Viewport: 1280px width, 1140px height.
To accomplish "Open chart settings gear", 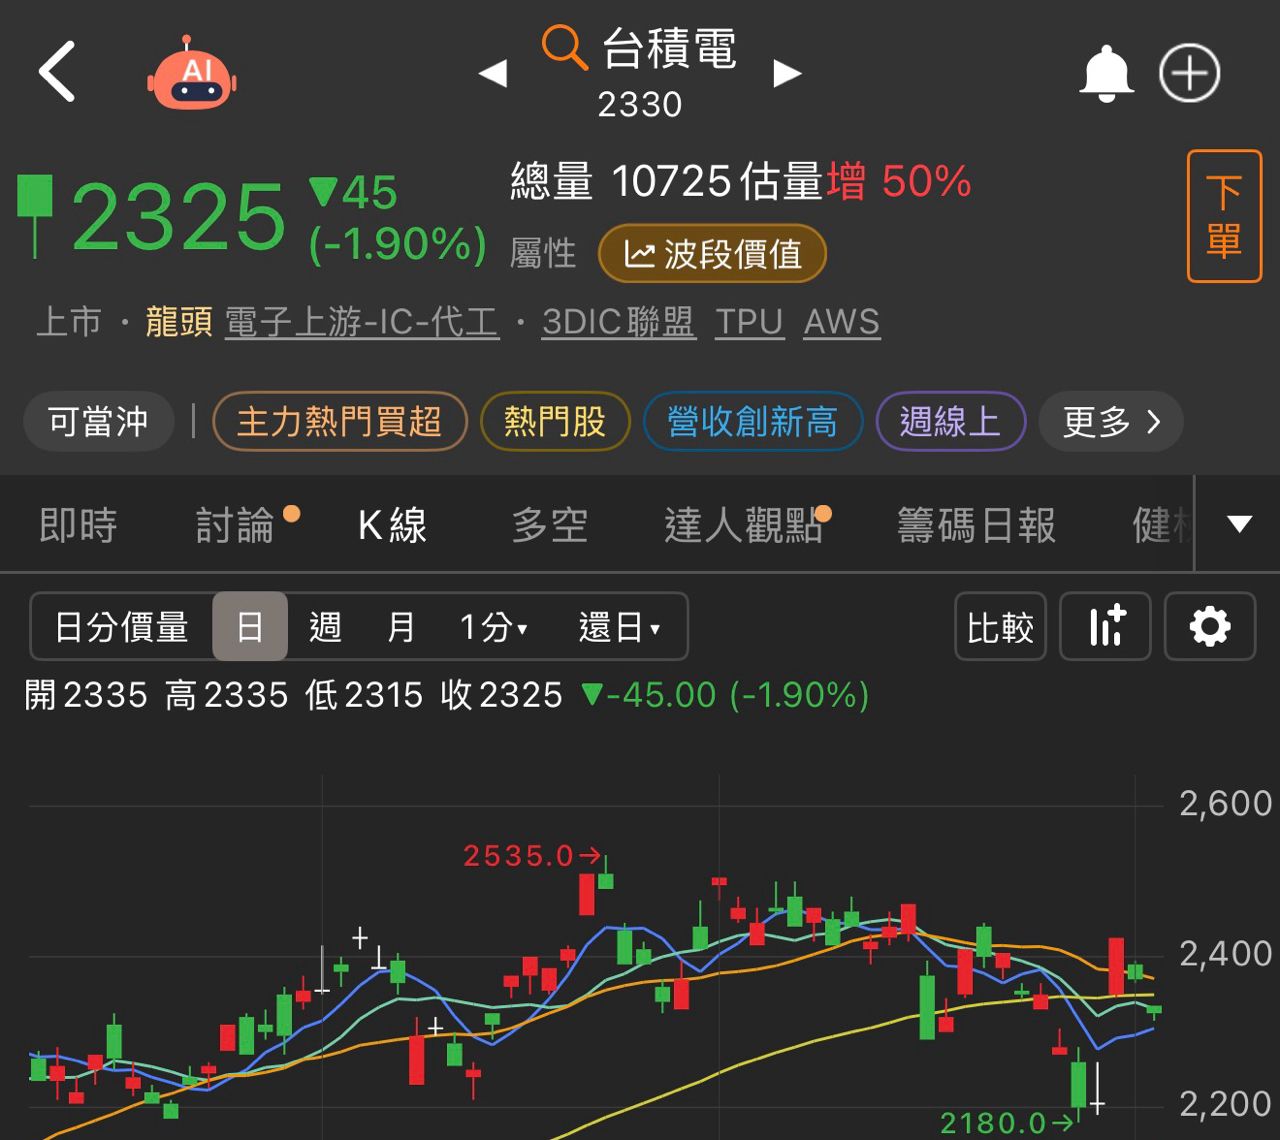I will tap(1210, 627).
